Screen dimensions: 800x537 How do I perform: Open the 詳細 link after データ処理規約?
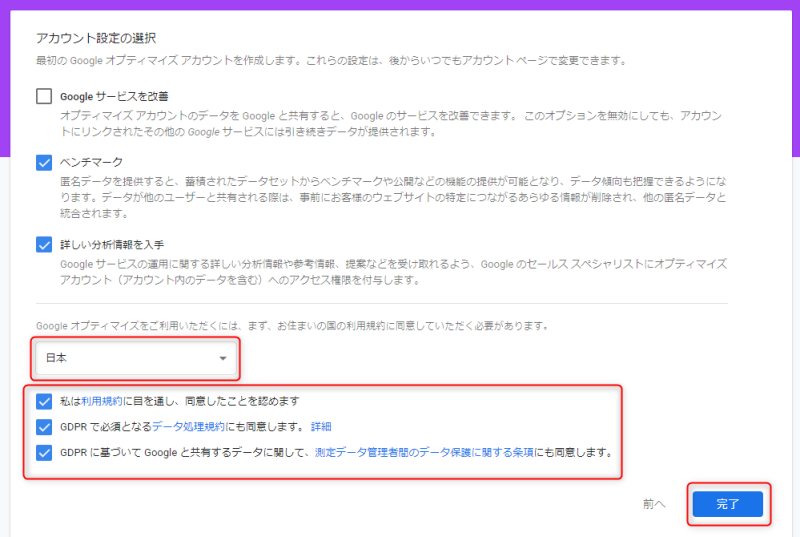[x=321, y=427]
